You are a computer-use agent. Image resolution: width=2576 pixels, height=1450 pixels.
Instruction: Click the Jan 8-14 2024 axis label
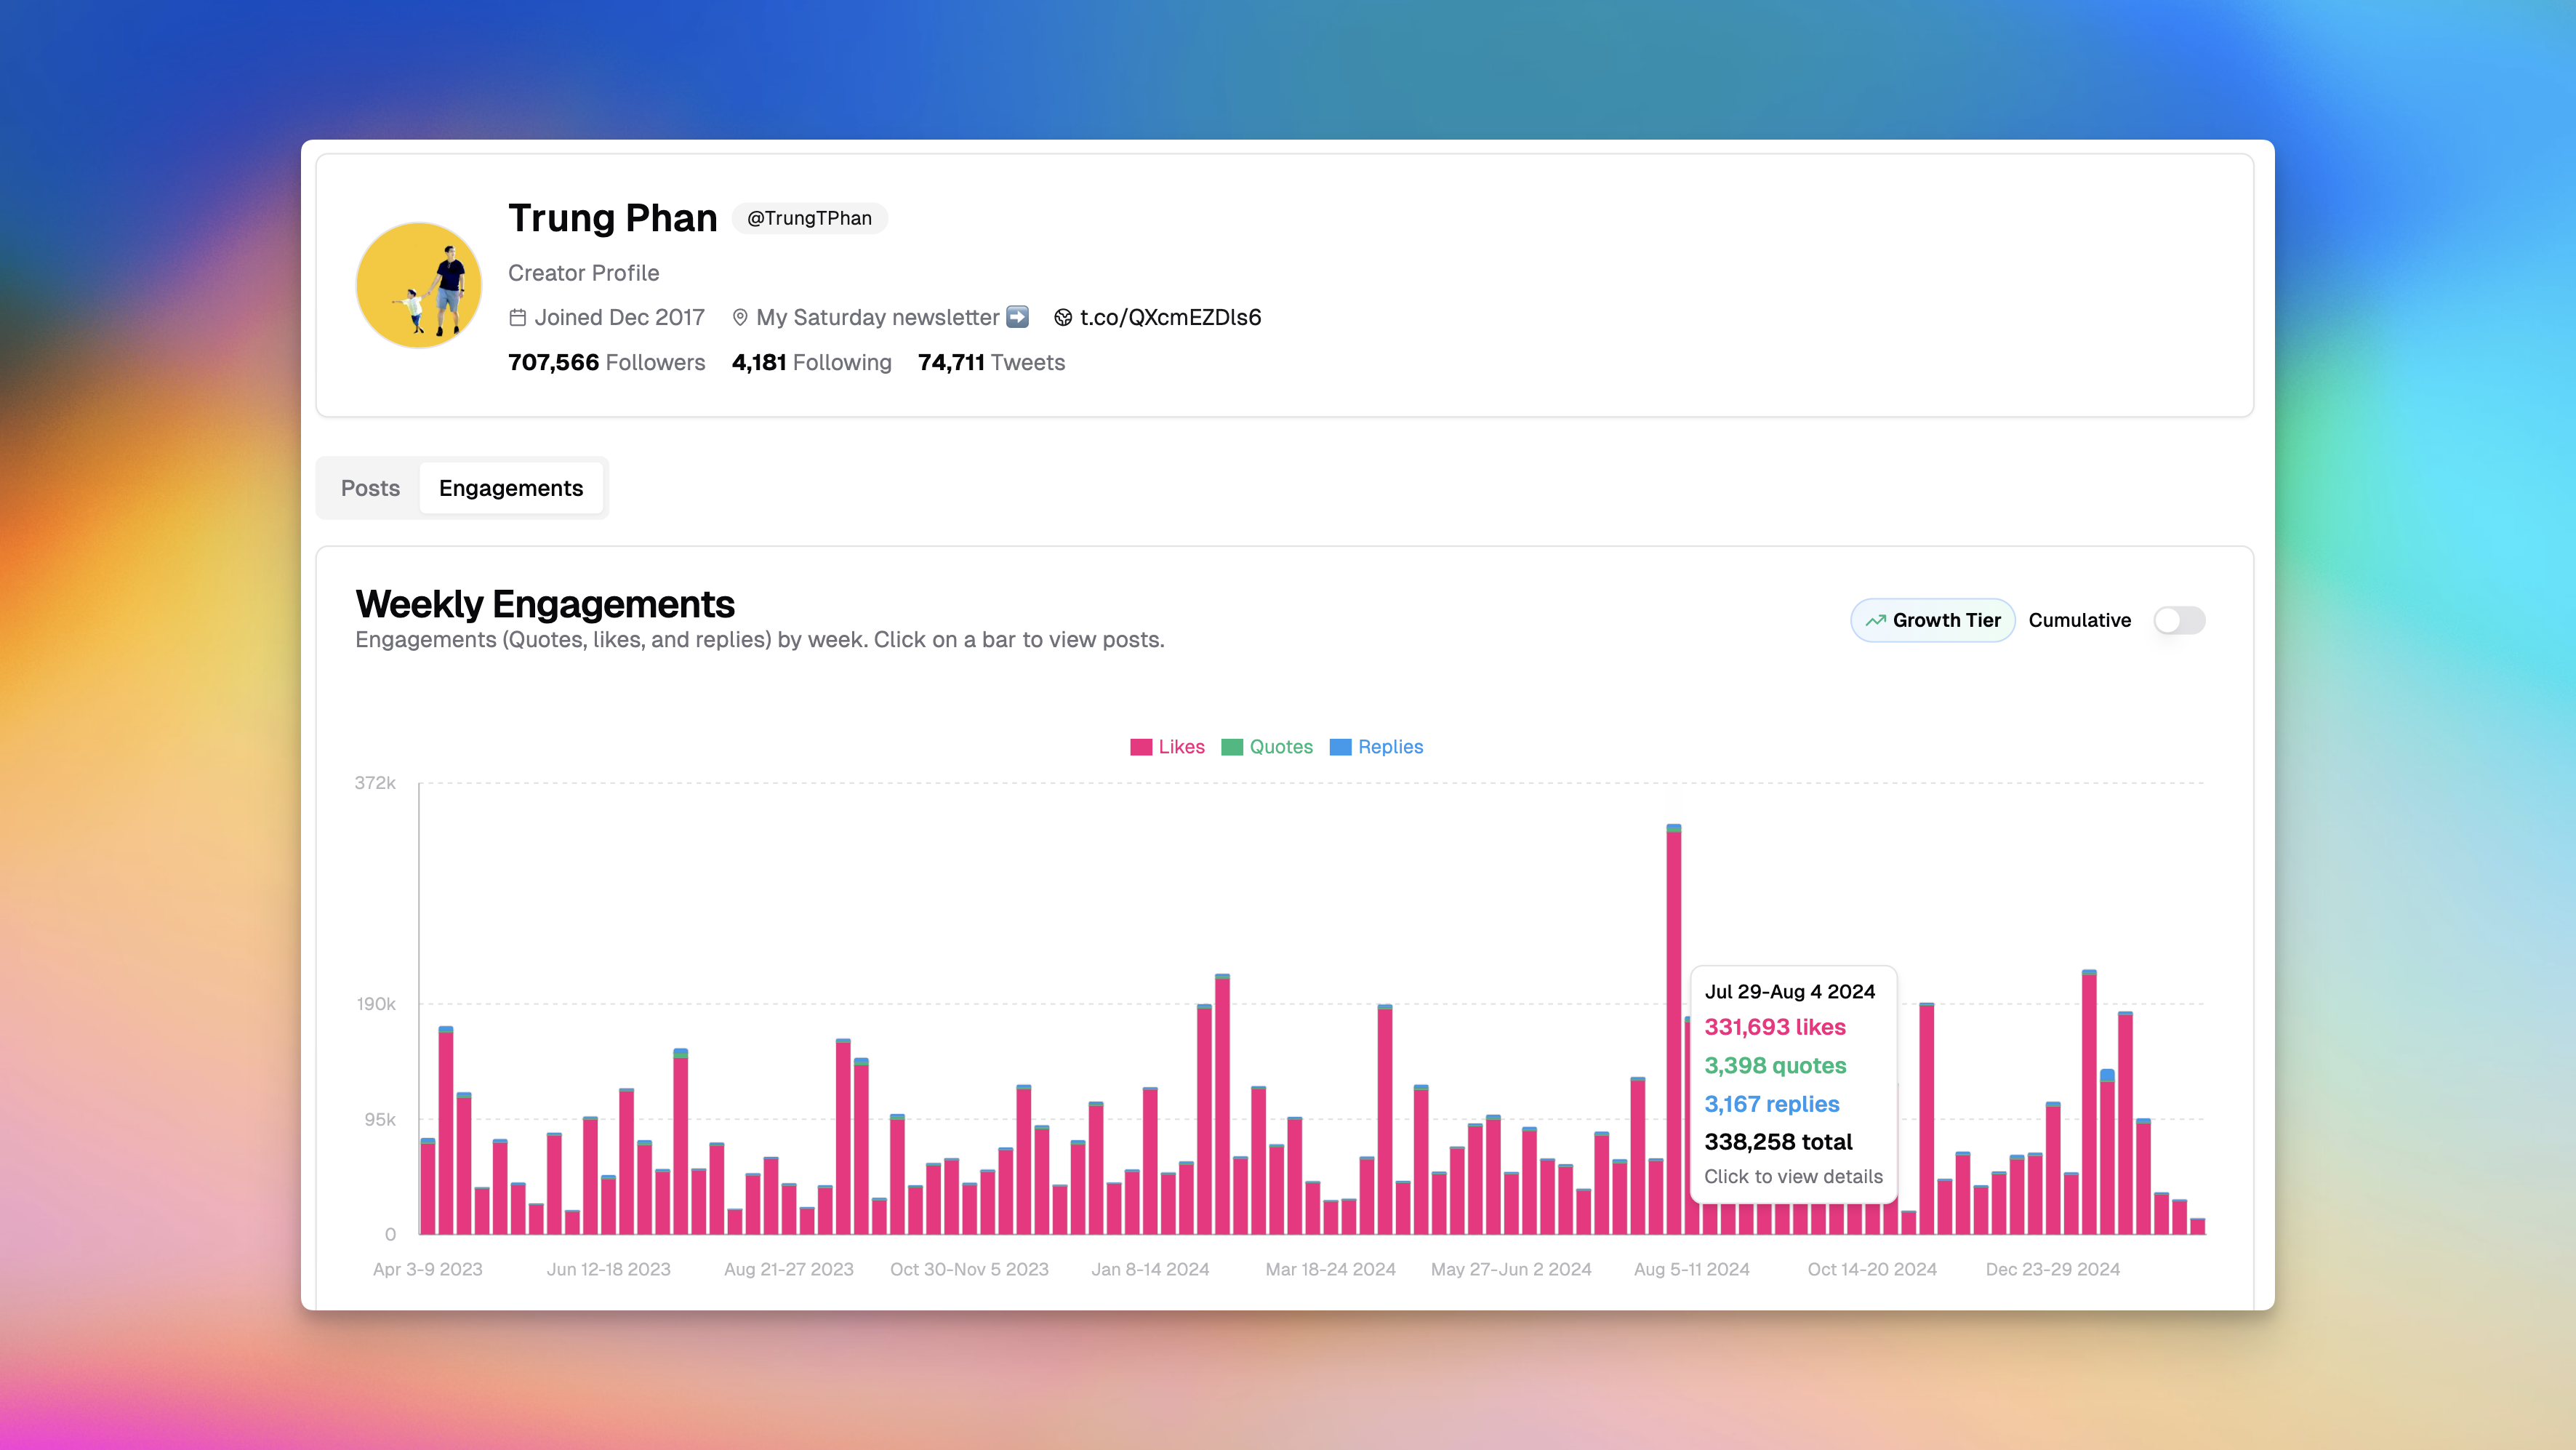(1150, 1269)
